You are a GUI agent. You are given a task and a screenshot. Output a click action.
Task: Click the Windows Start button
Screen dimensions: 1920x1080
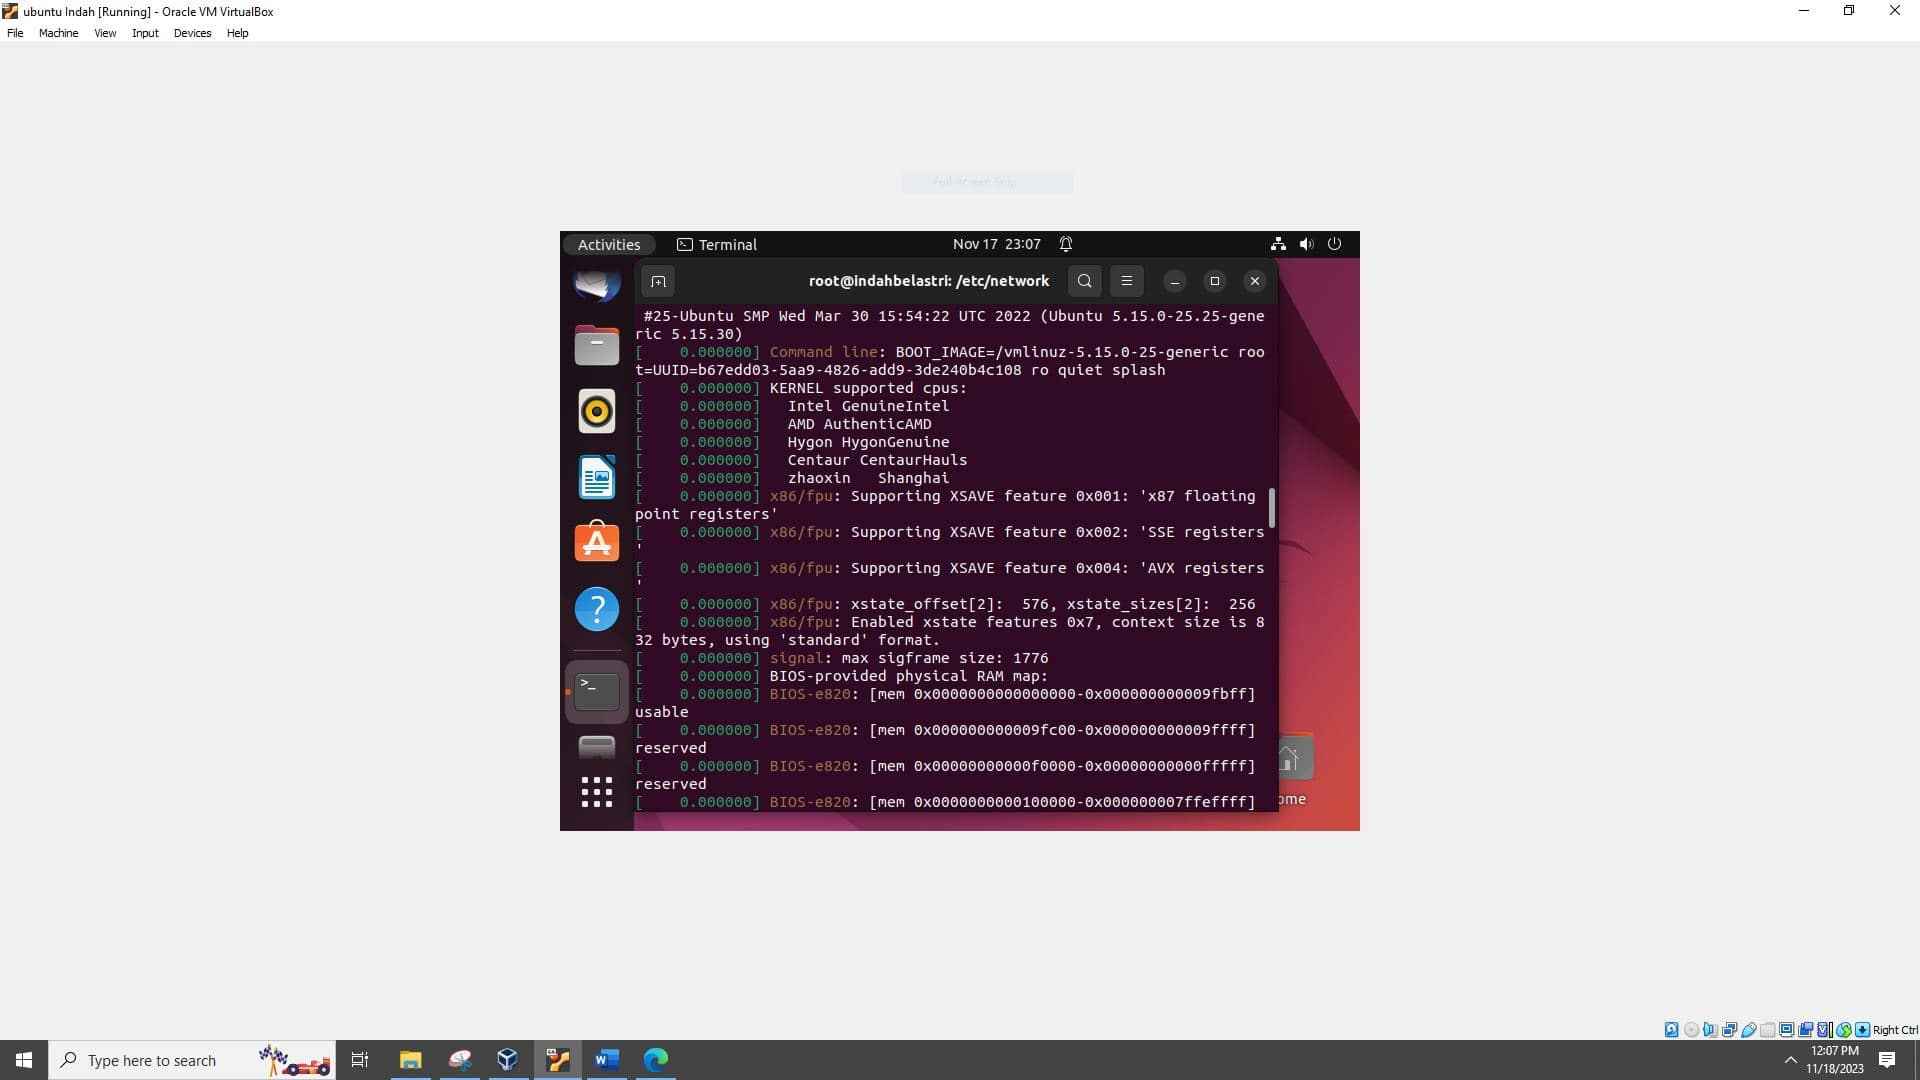point(24,1060)
